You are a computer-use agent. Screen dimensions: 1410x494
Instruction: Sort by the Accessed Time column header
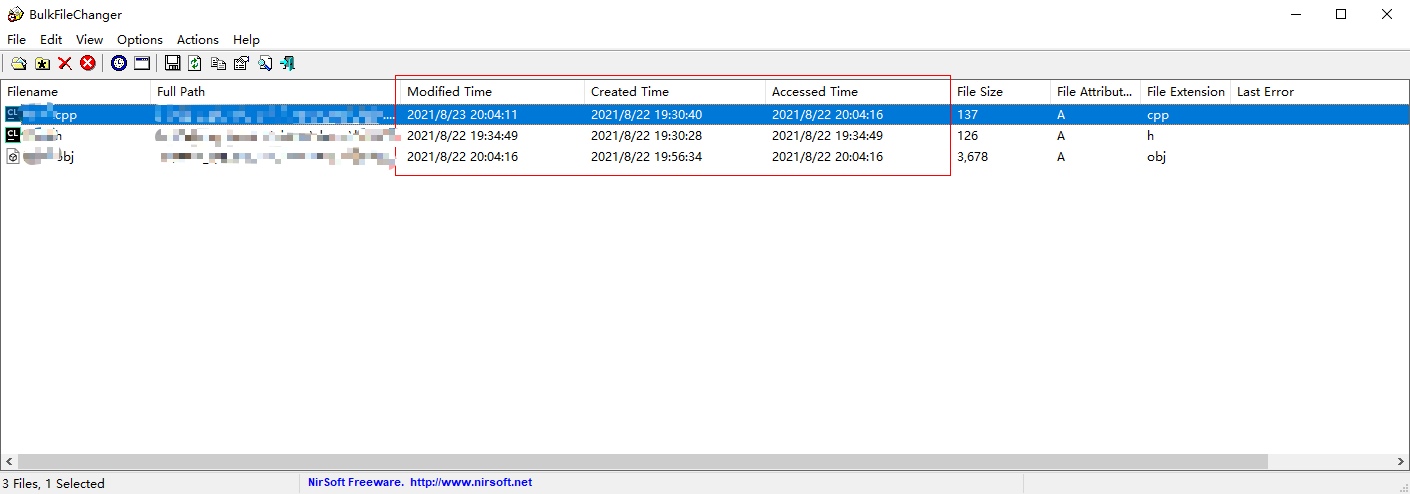coord(858,92)
